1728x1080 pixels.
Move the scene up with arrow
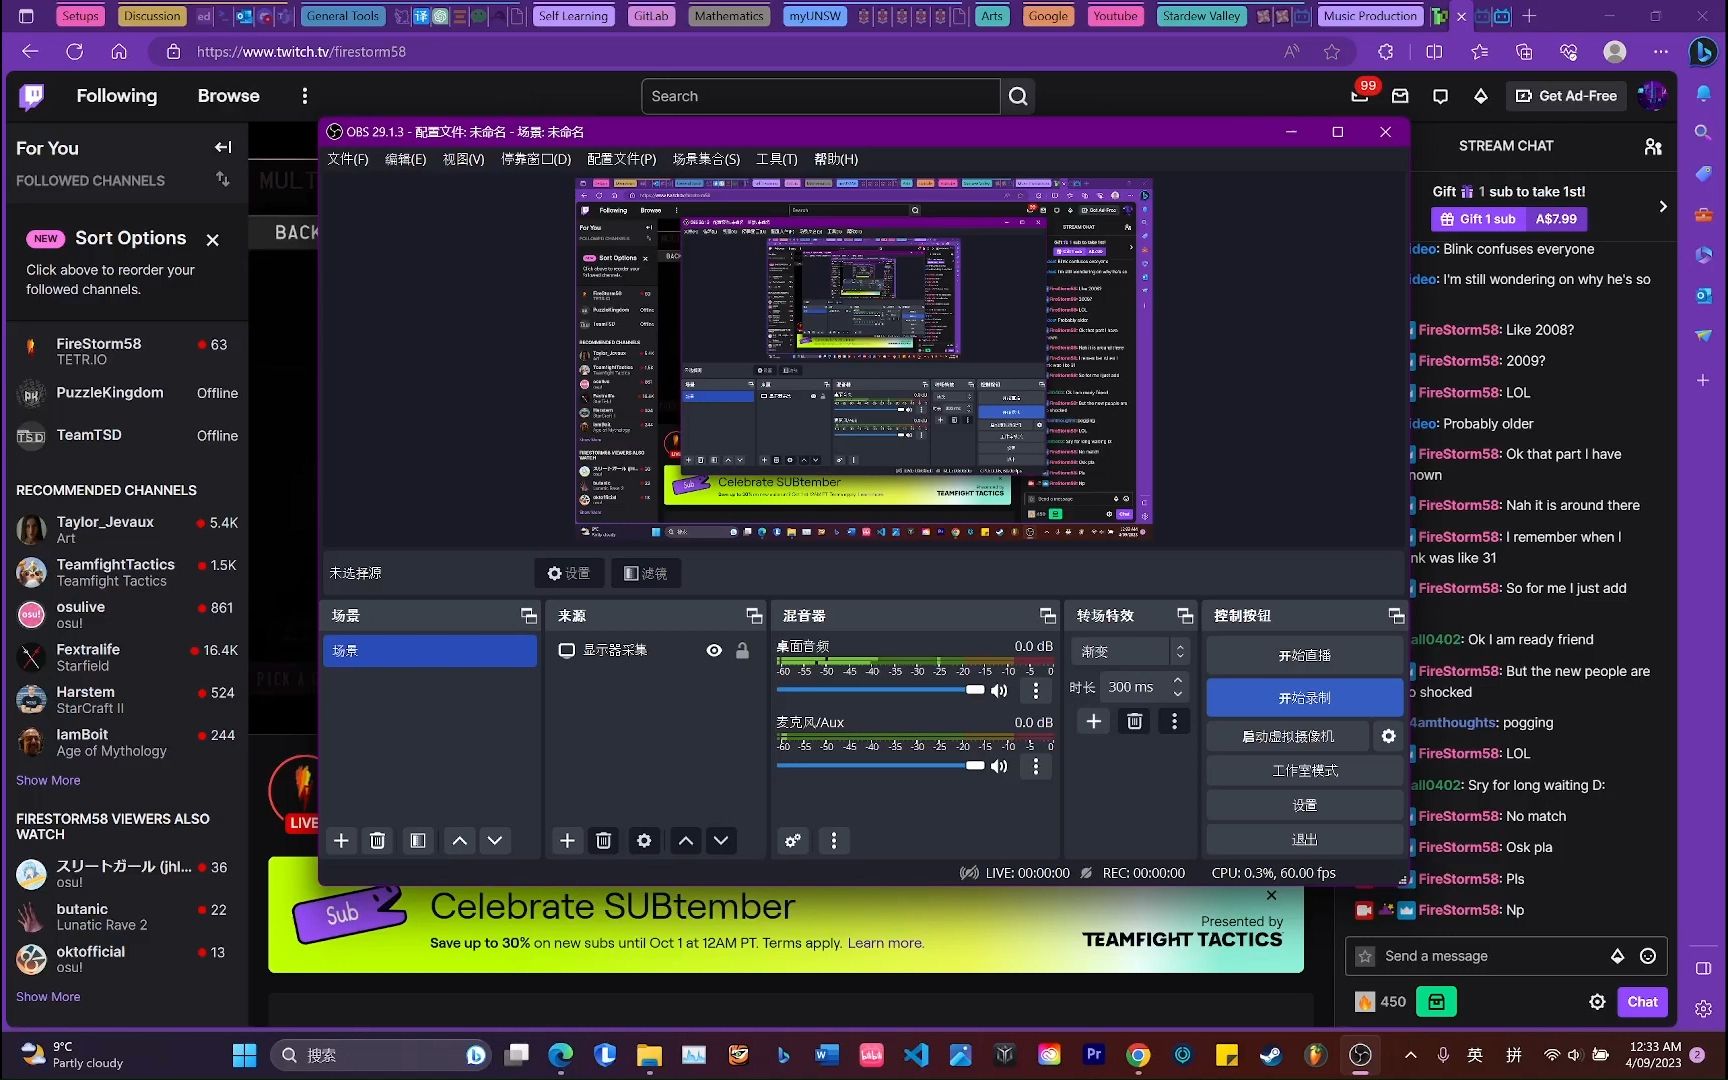click(x=459, y=841)
